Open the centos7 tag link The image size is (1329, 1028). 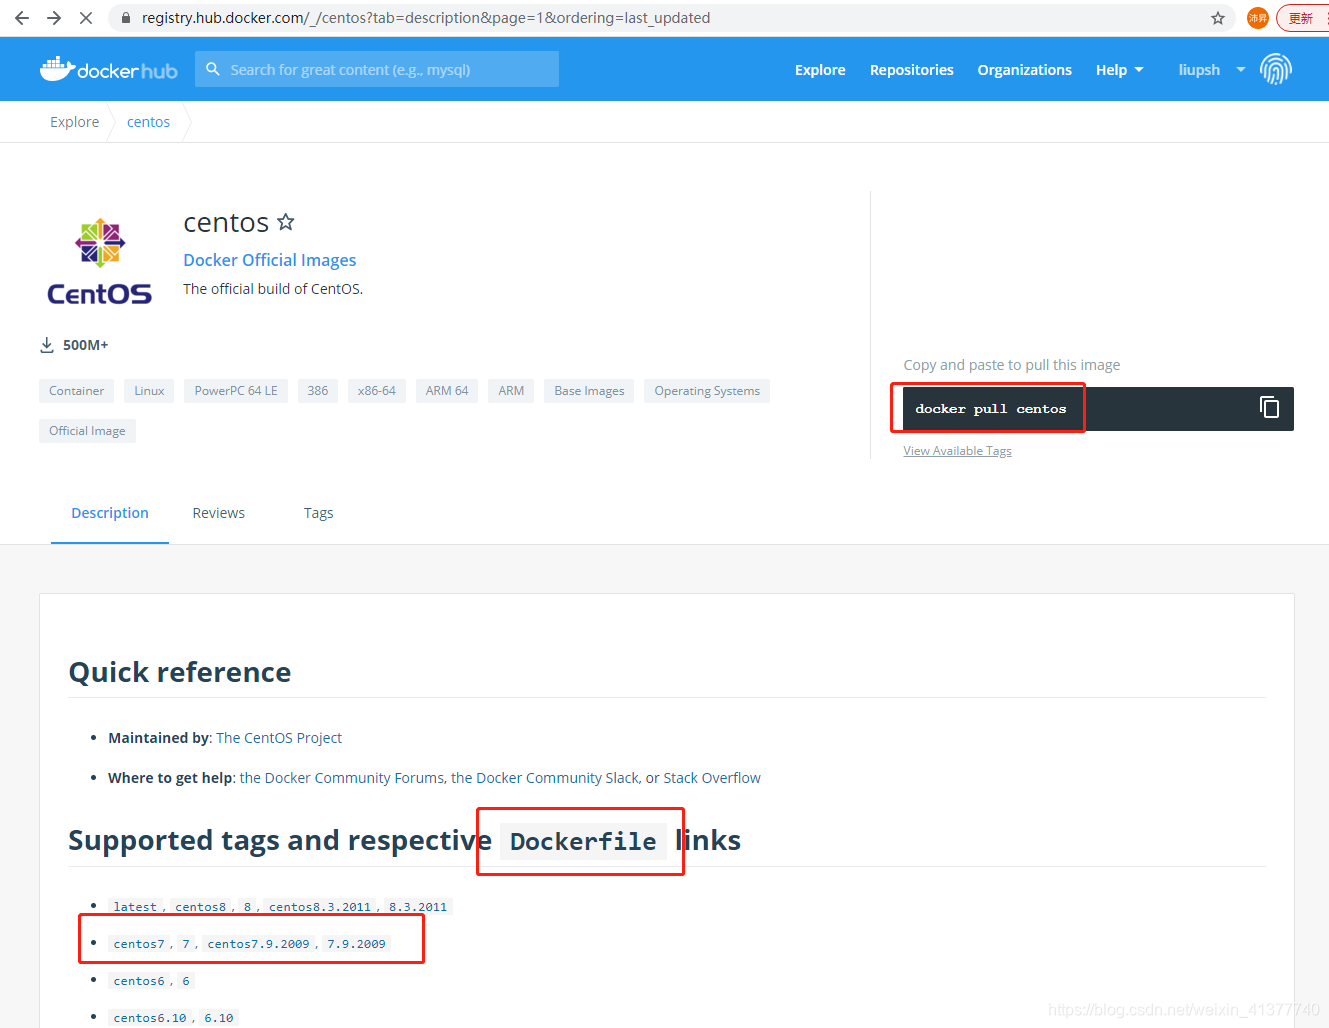[x=139, y=944]
